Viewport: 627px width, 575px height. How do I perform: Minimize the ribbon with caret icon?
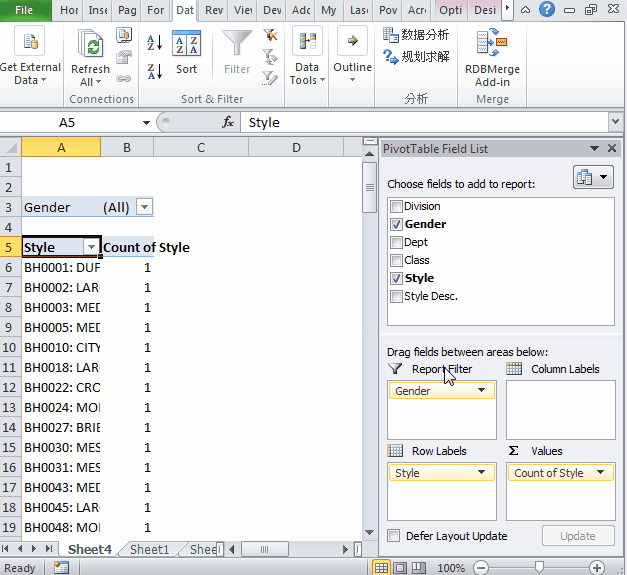(x=525, y=10)
